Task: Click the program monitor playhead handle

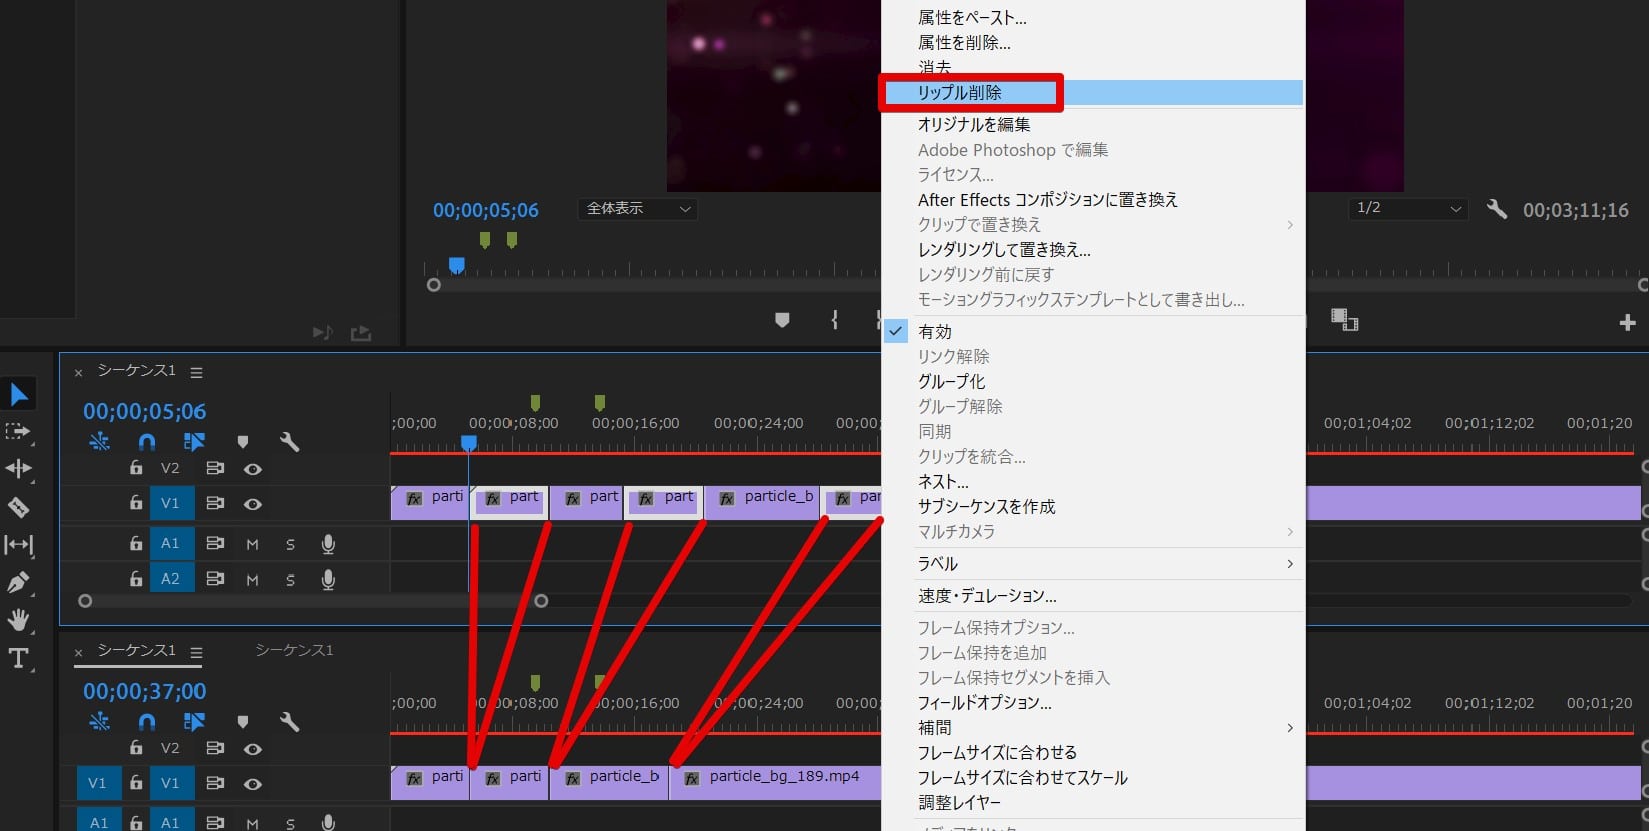Action: point(456,265)
